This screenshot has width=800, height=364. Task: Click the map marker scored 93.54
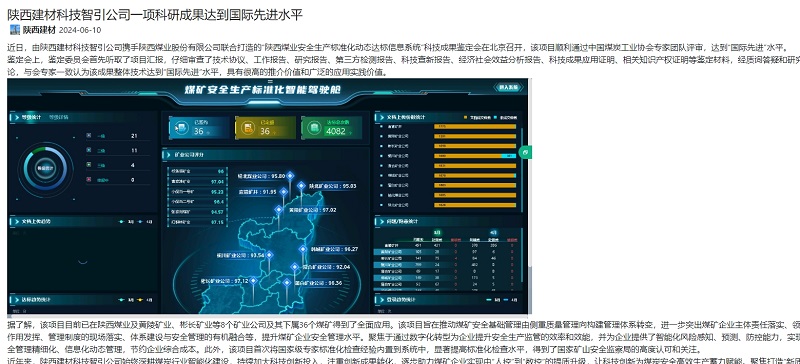270,255
